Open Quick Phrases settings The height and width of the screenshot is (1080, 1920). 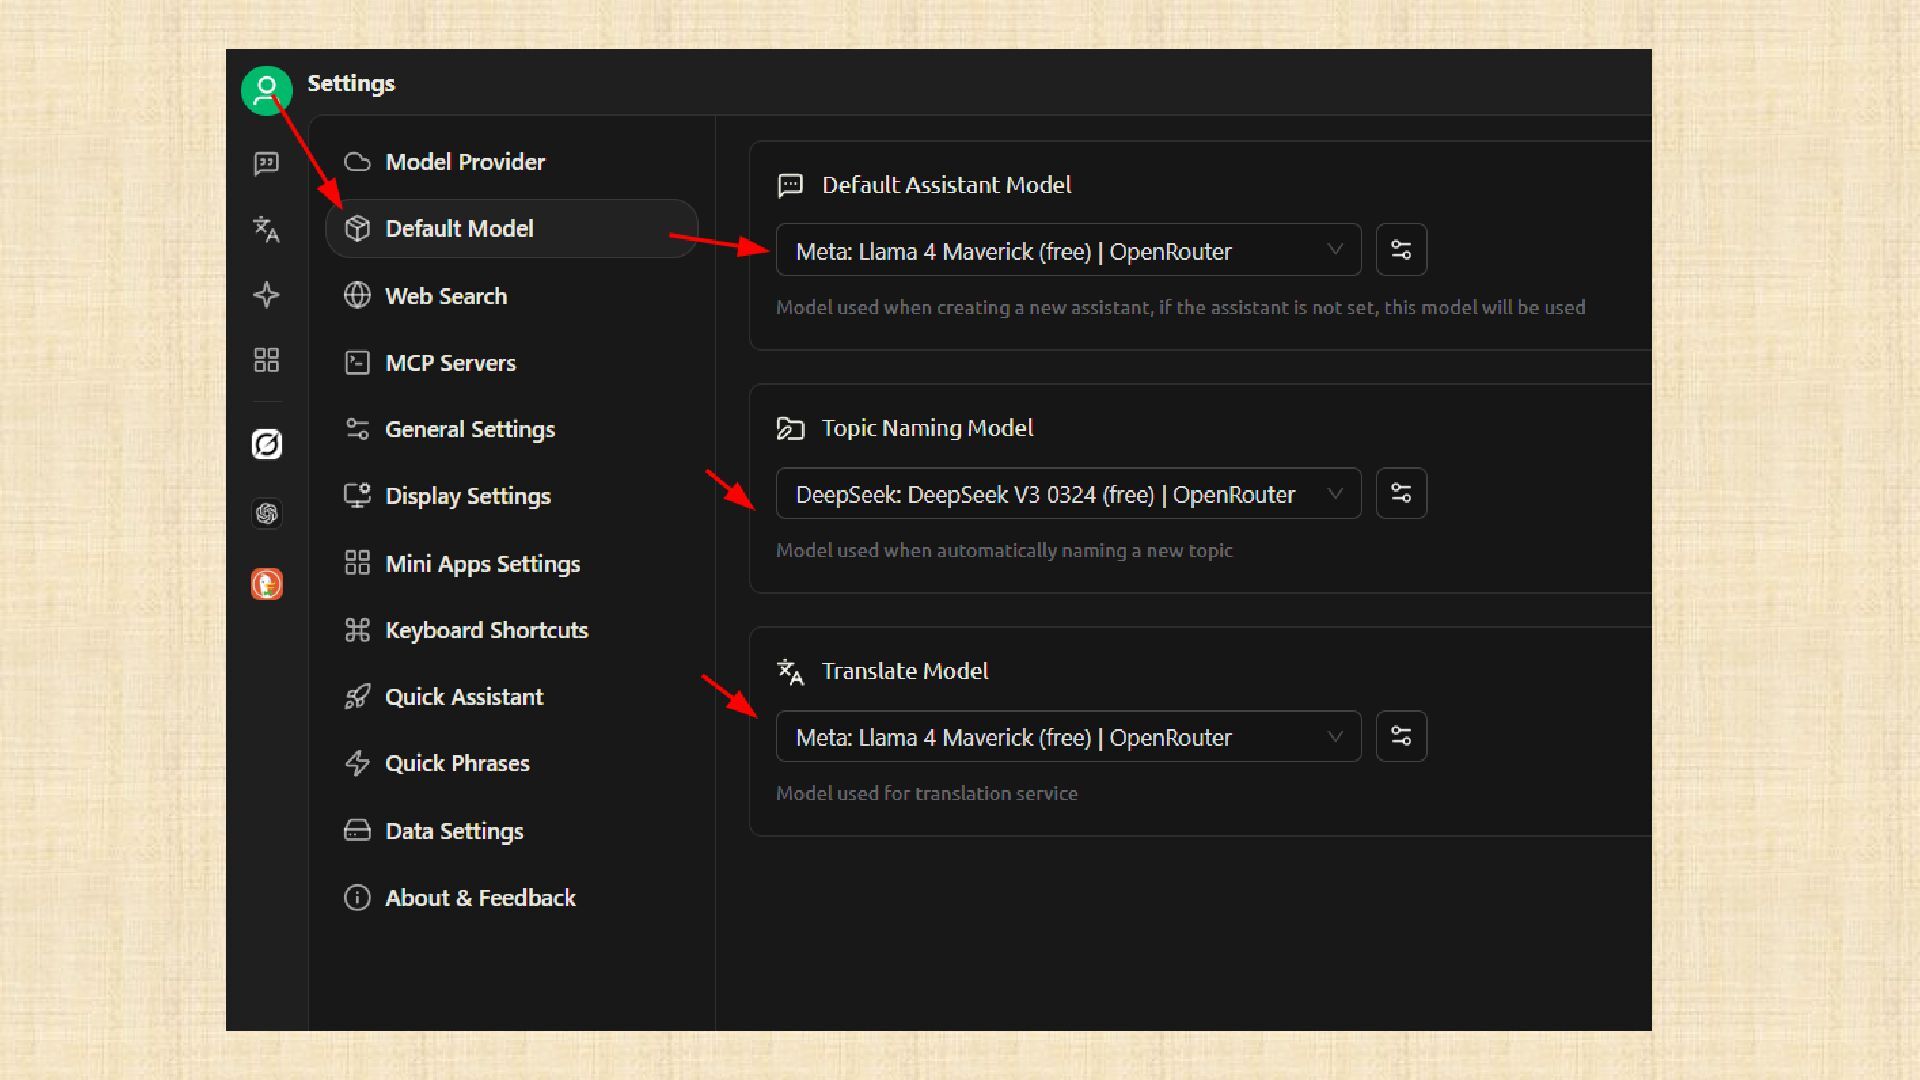tap(511, 763)
